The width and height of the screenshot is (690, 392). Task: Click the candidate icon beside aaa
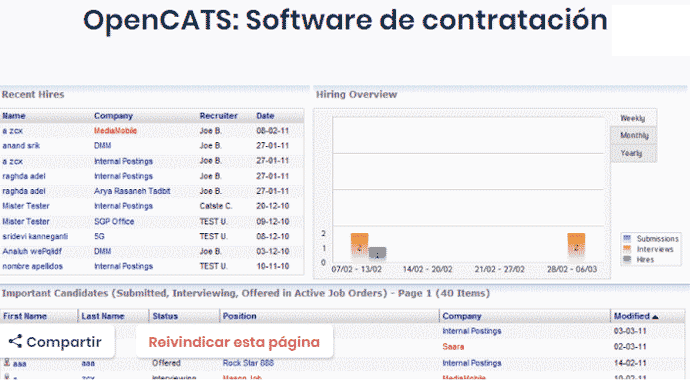click(7, 363)
